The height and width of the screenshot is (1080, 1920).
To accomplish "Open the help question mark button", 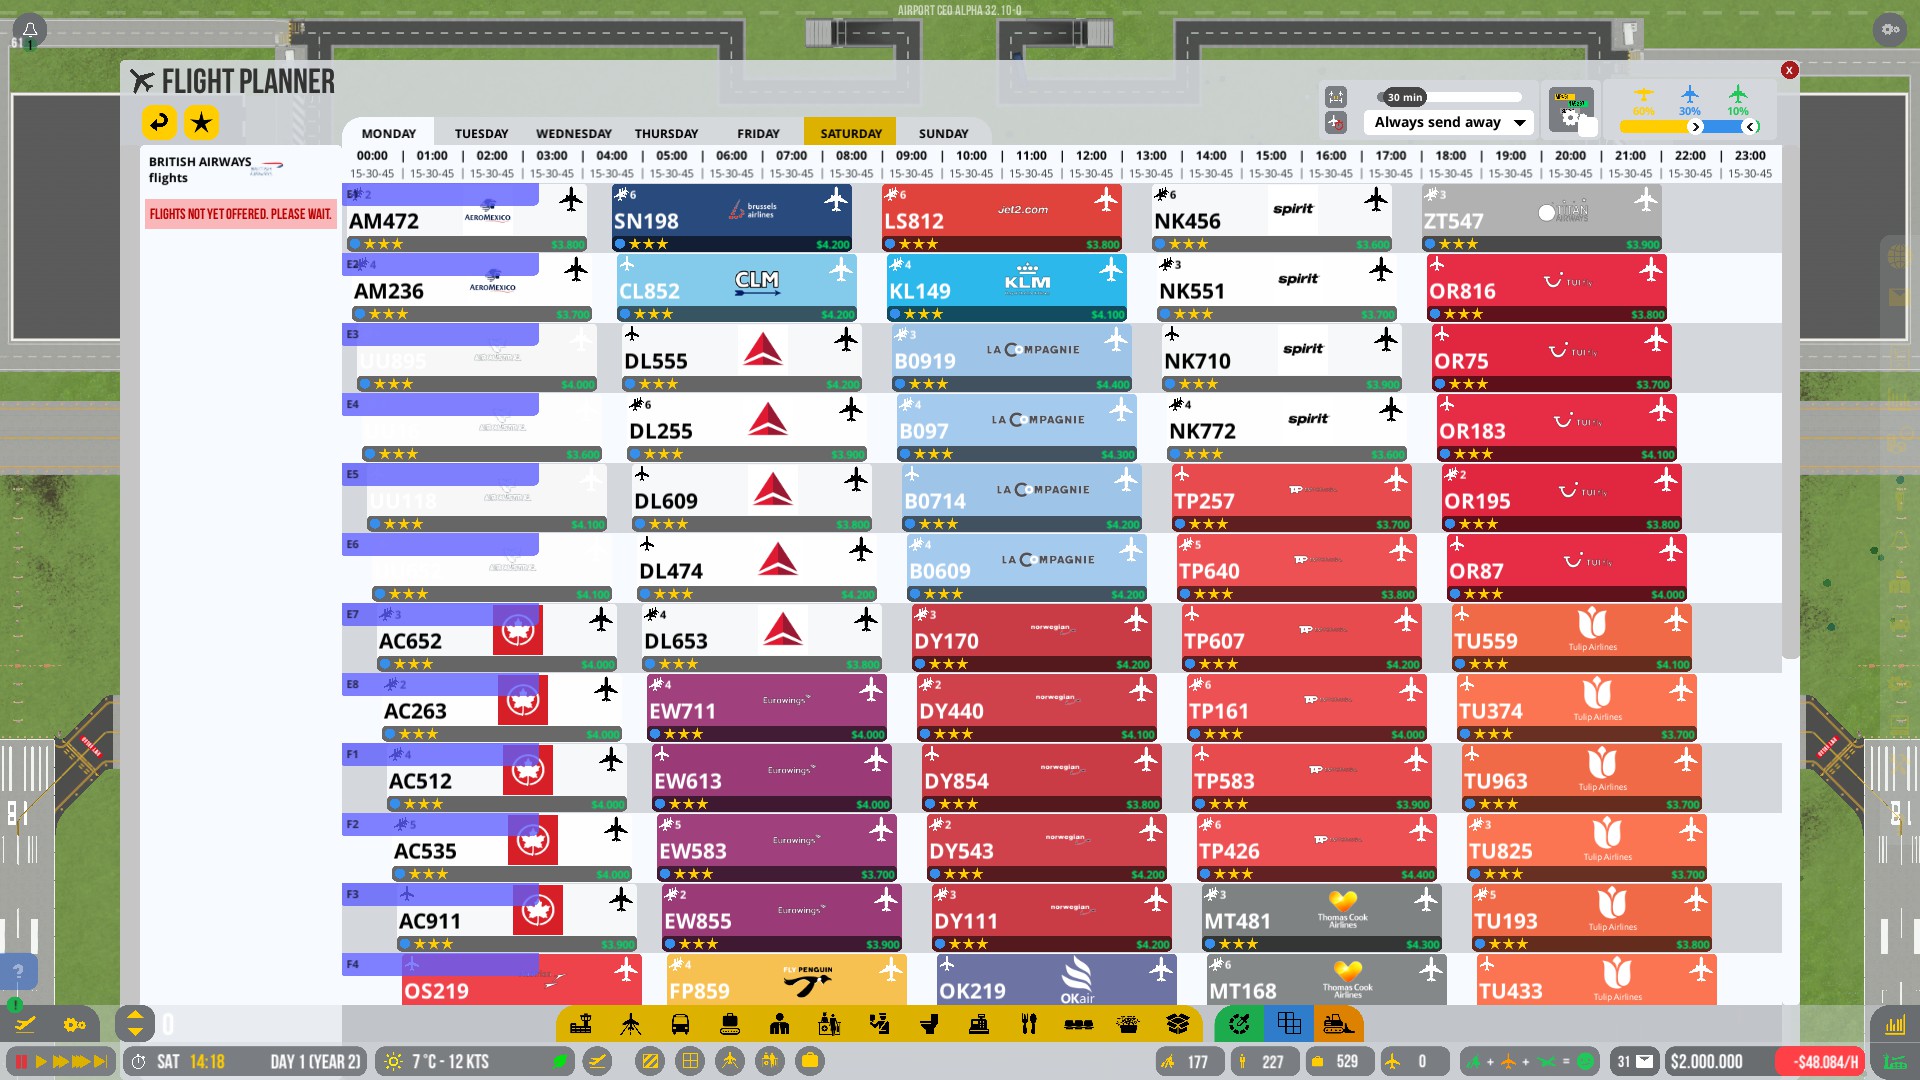I will tap(17, 971).
